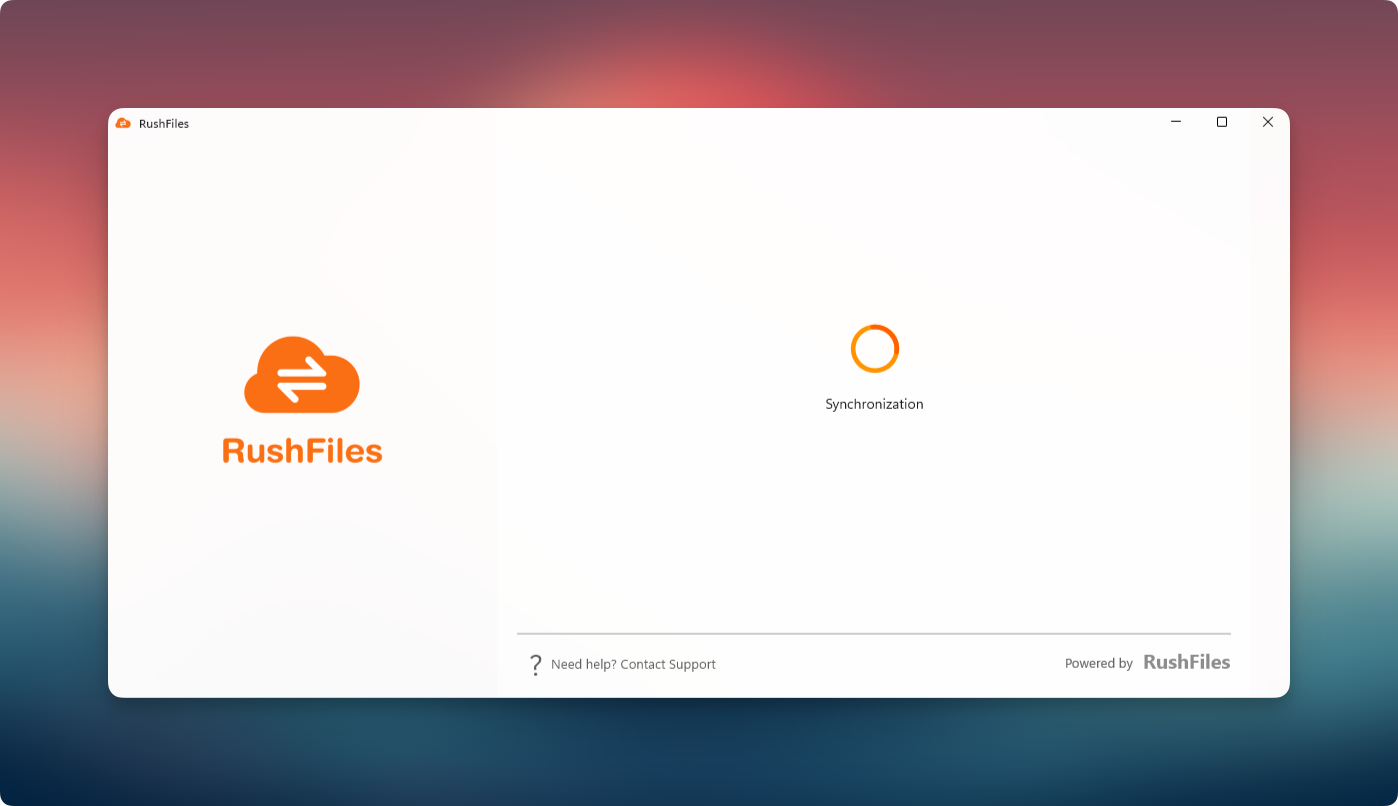The width and height of the screenshot is (1398, 806).
Task: Maximize the RushFiles window
Action: pyautogui.click(x=1222, y=122)
